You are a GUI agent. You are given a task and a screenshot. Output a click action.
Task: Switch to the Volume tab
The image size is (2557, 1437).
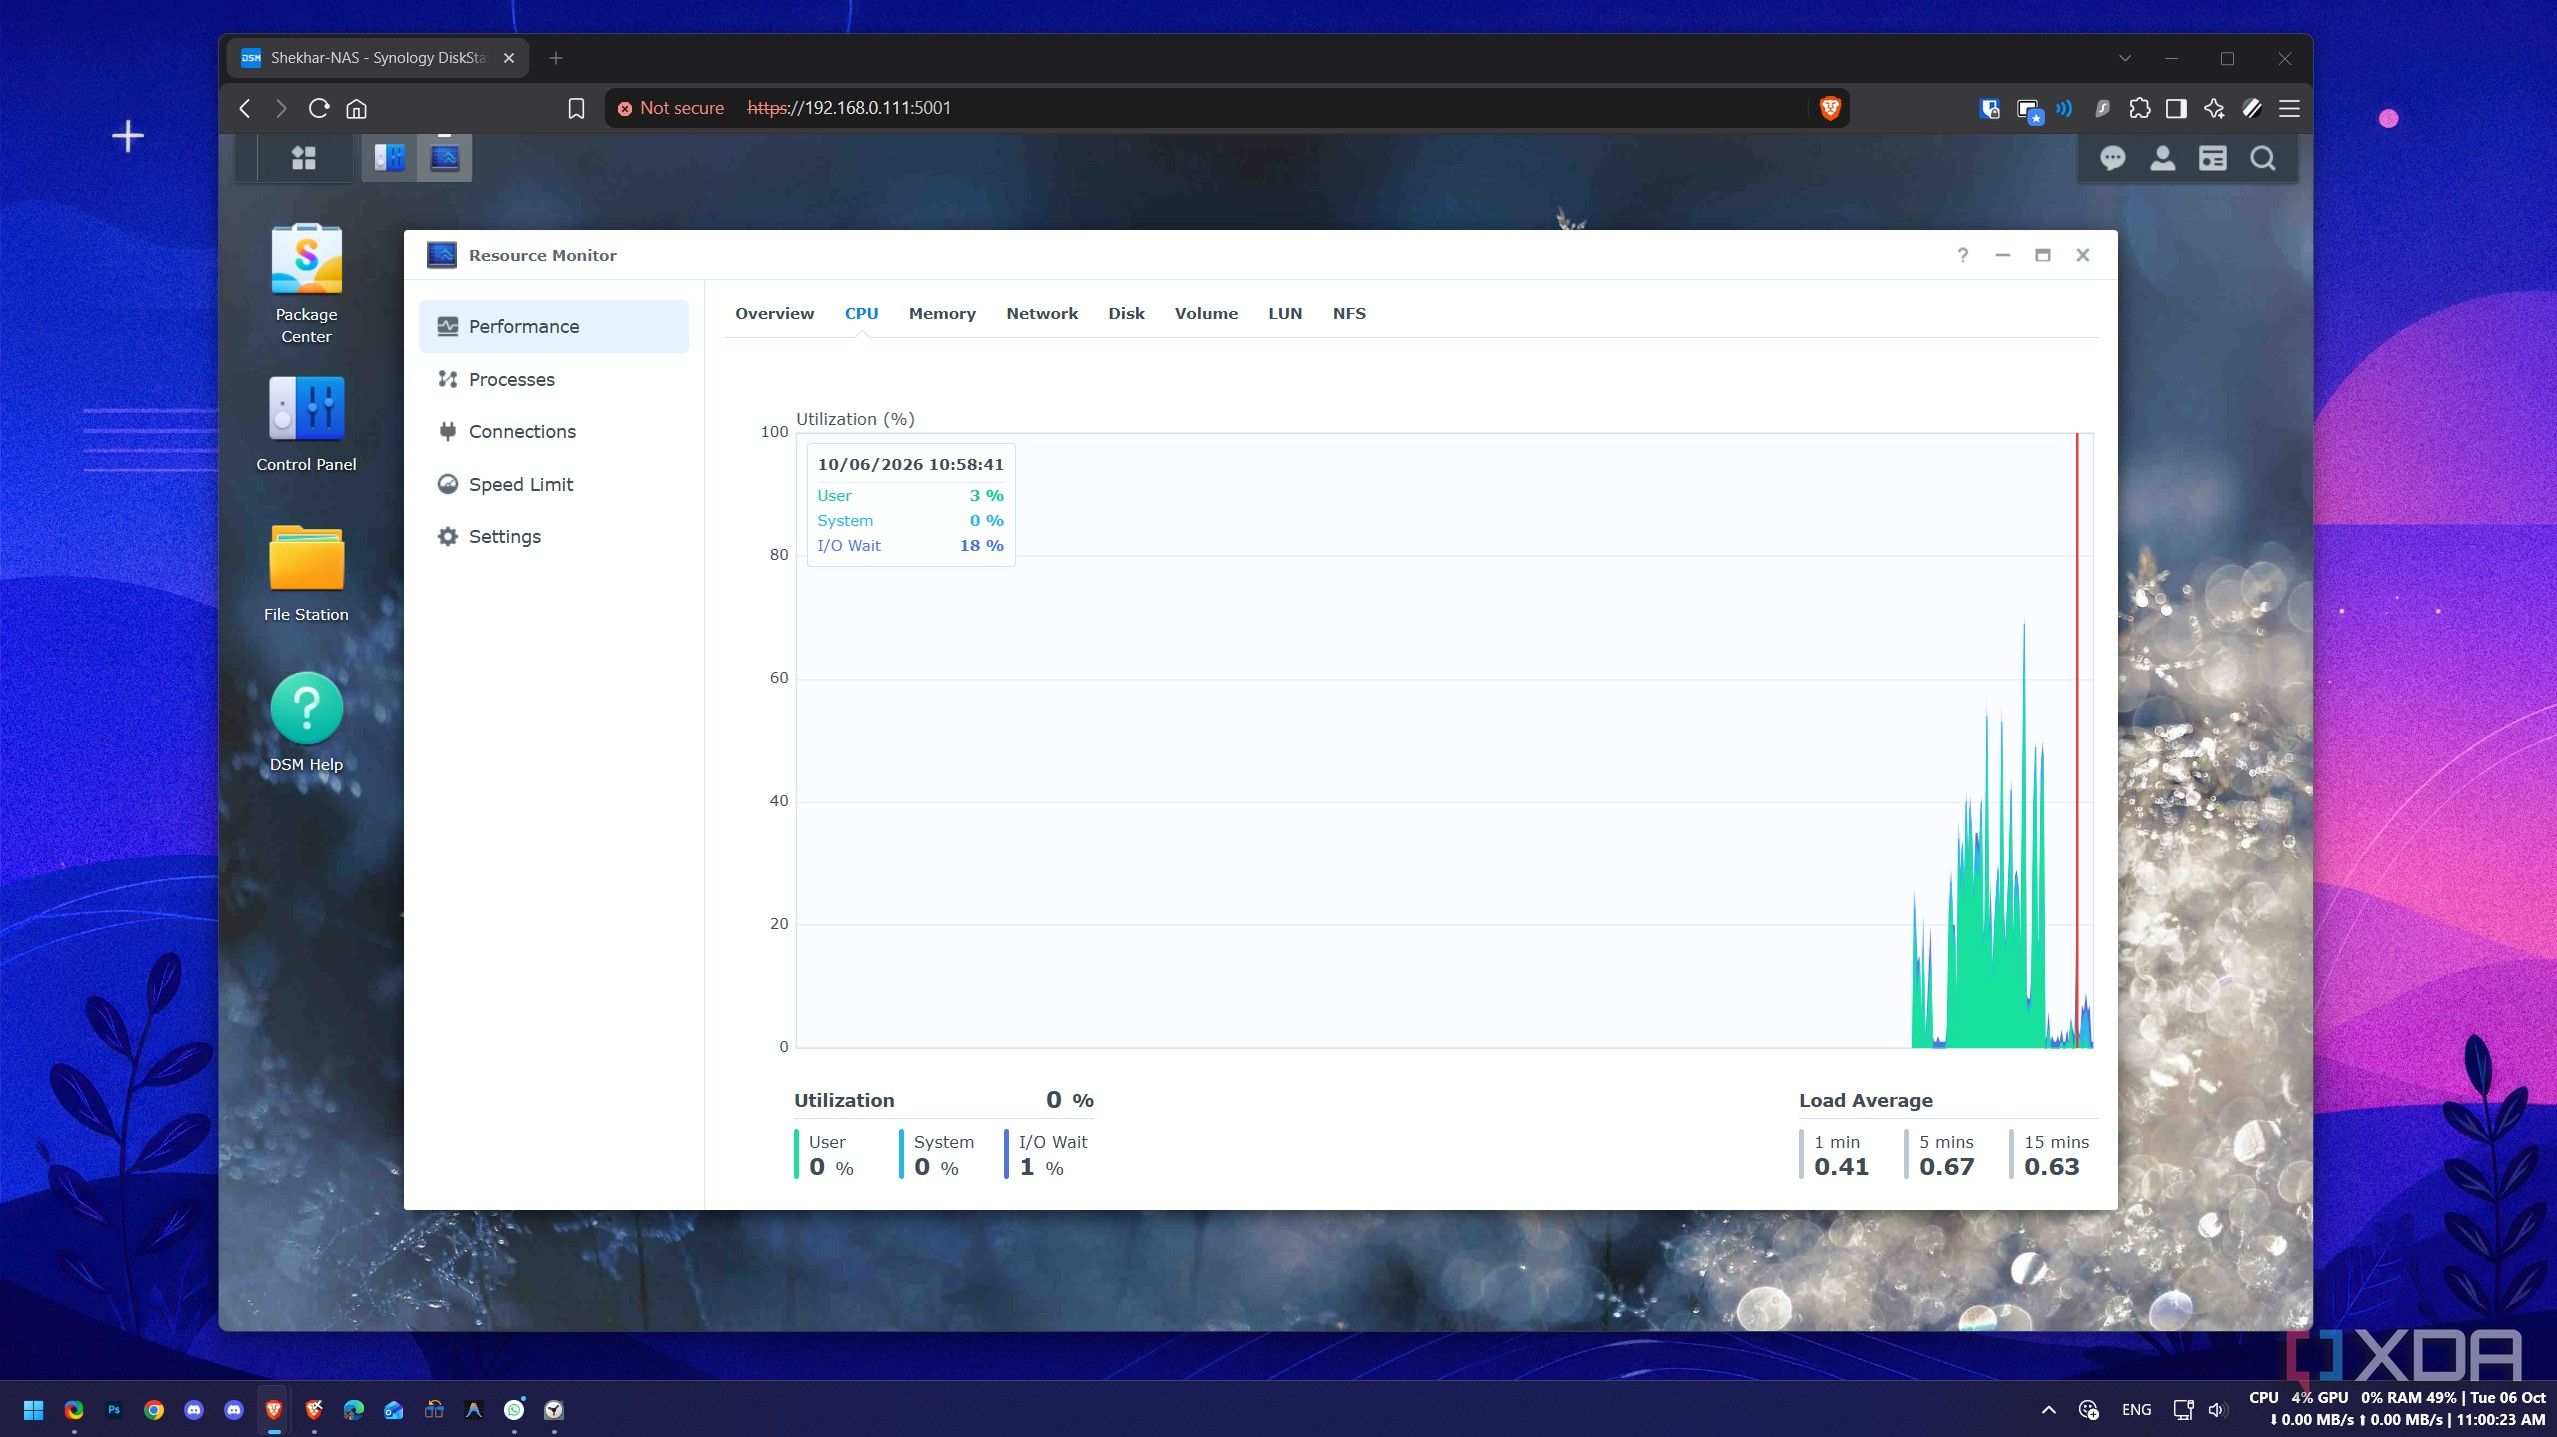[1206, 313]
